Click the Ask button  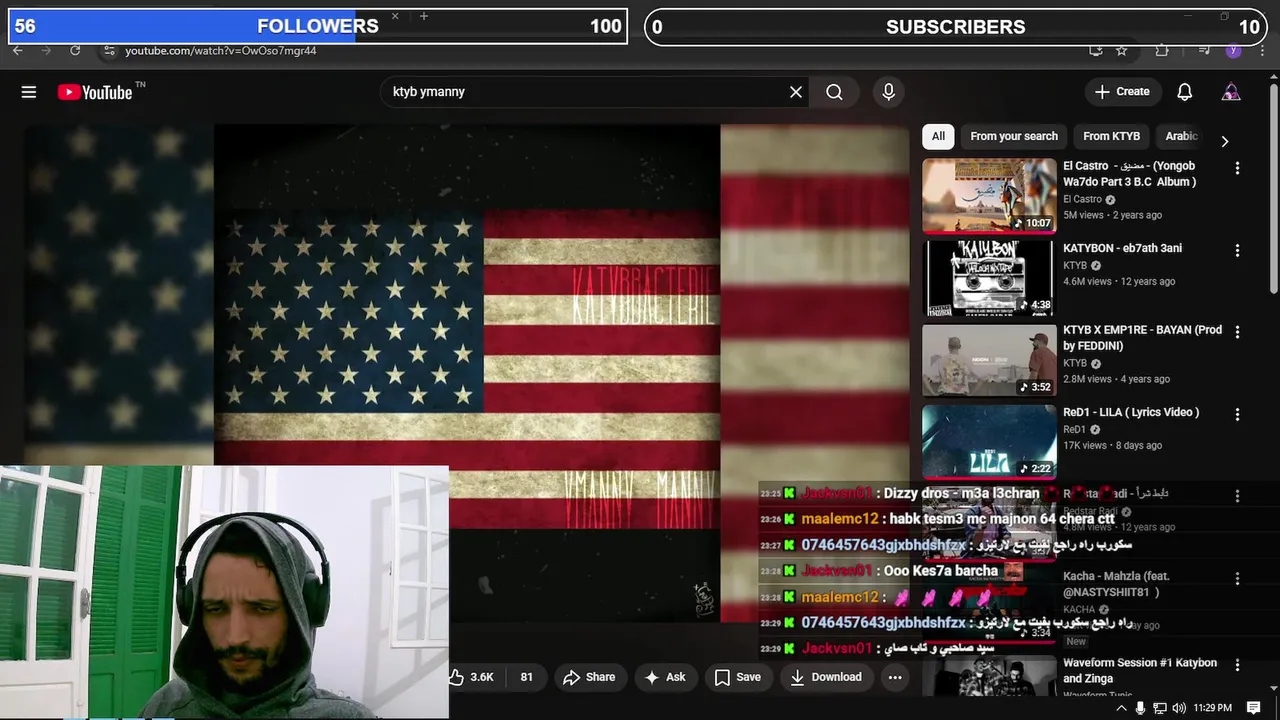665,677
